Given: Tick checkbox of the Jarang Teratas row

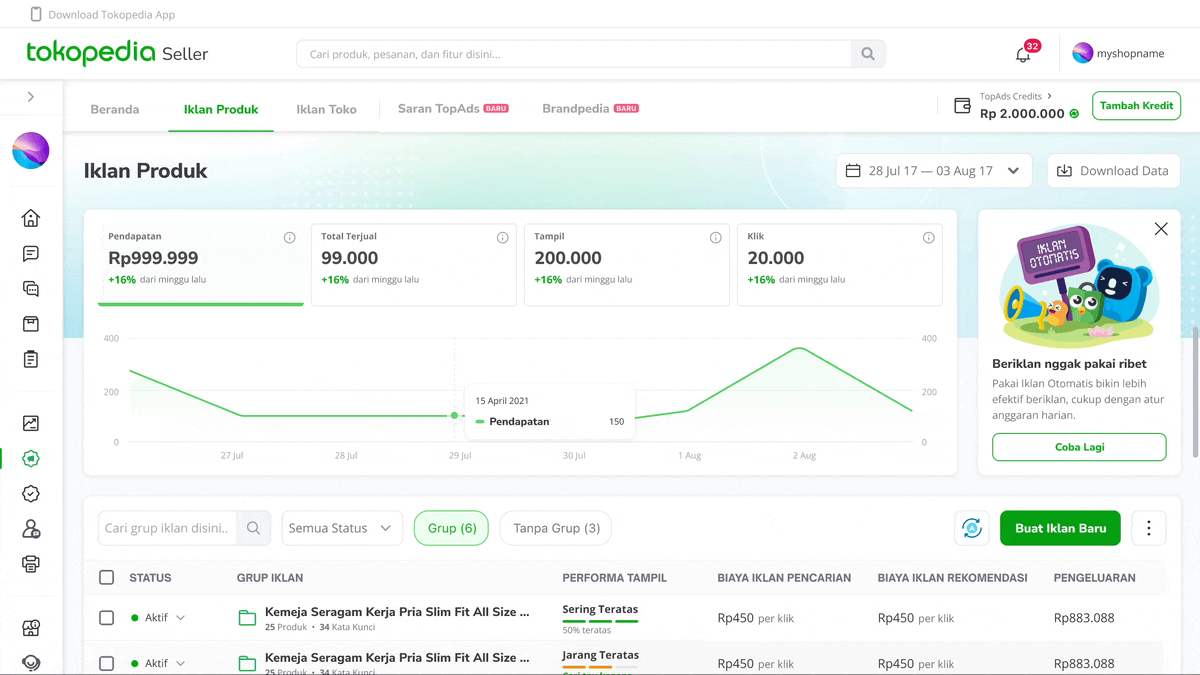Looking at the screenshot, I should [107, 663].
